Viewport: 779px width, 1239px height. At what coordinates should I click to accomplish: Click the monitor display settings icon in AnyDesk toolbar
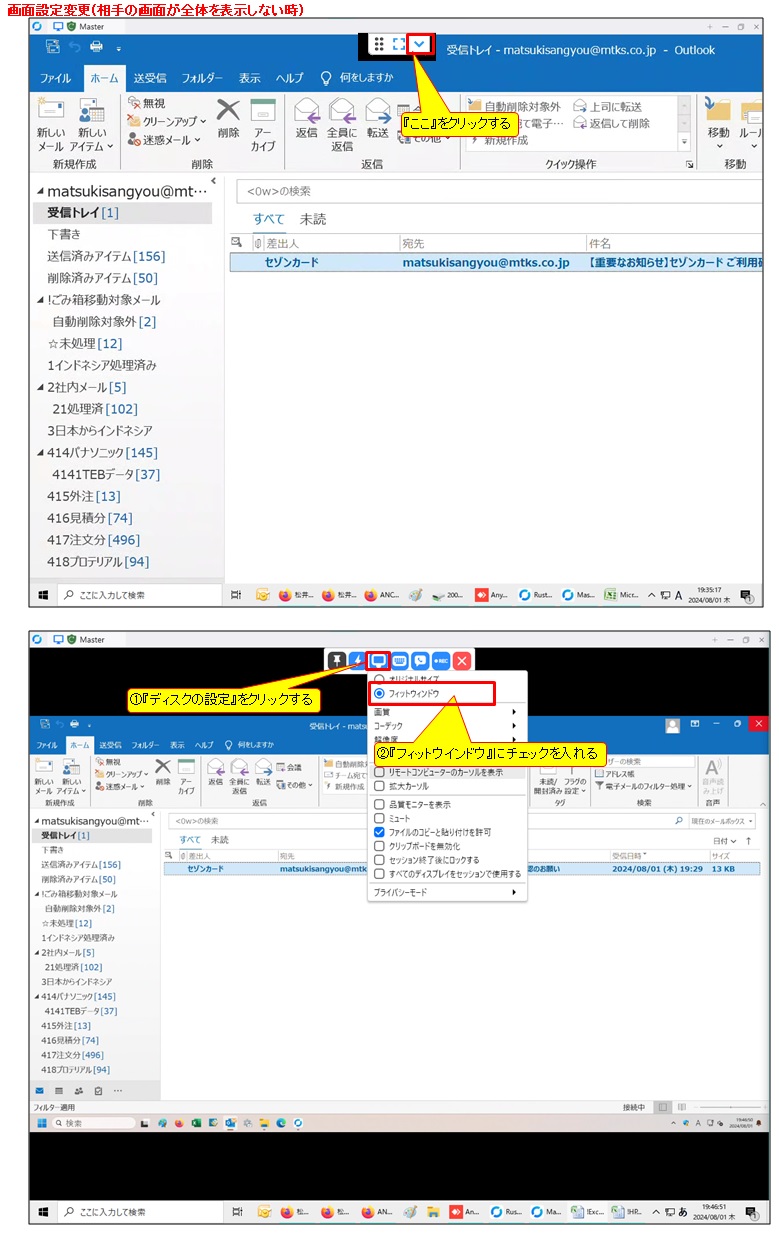[x=378, y=660]
